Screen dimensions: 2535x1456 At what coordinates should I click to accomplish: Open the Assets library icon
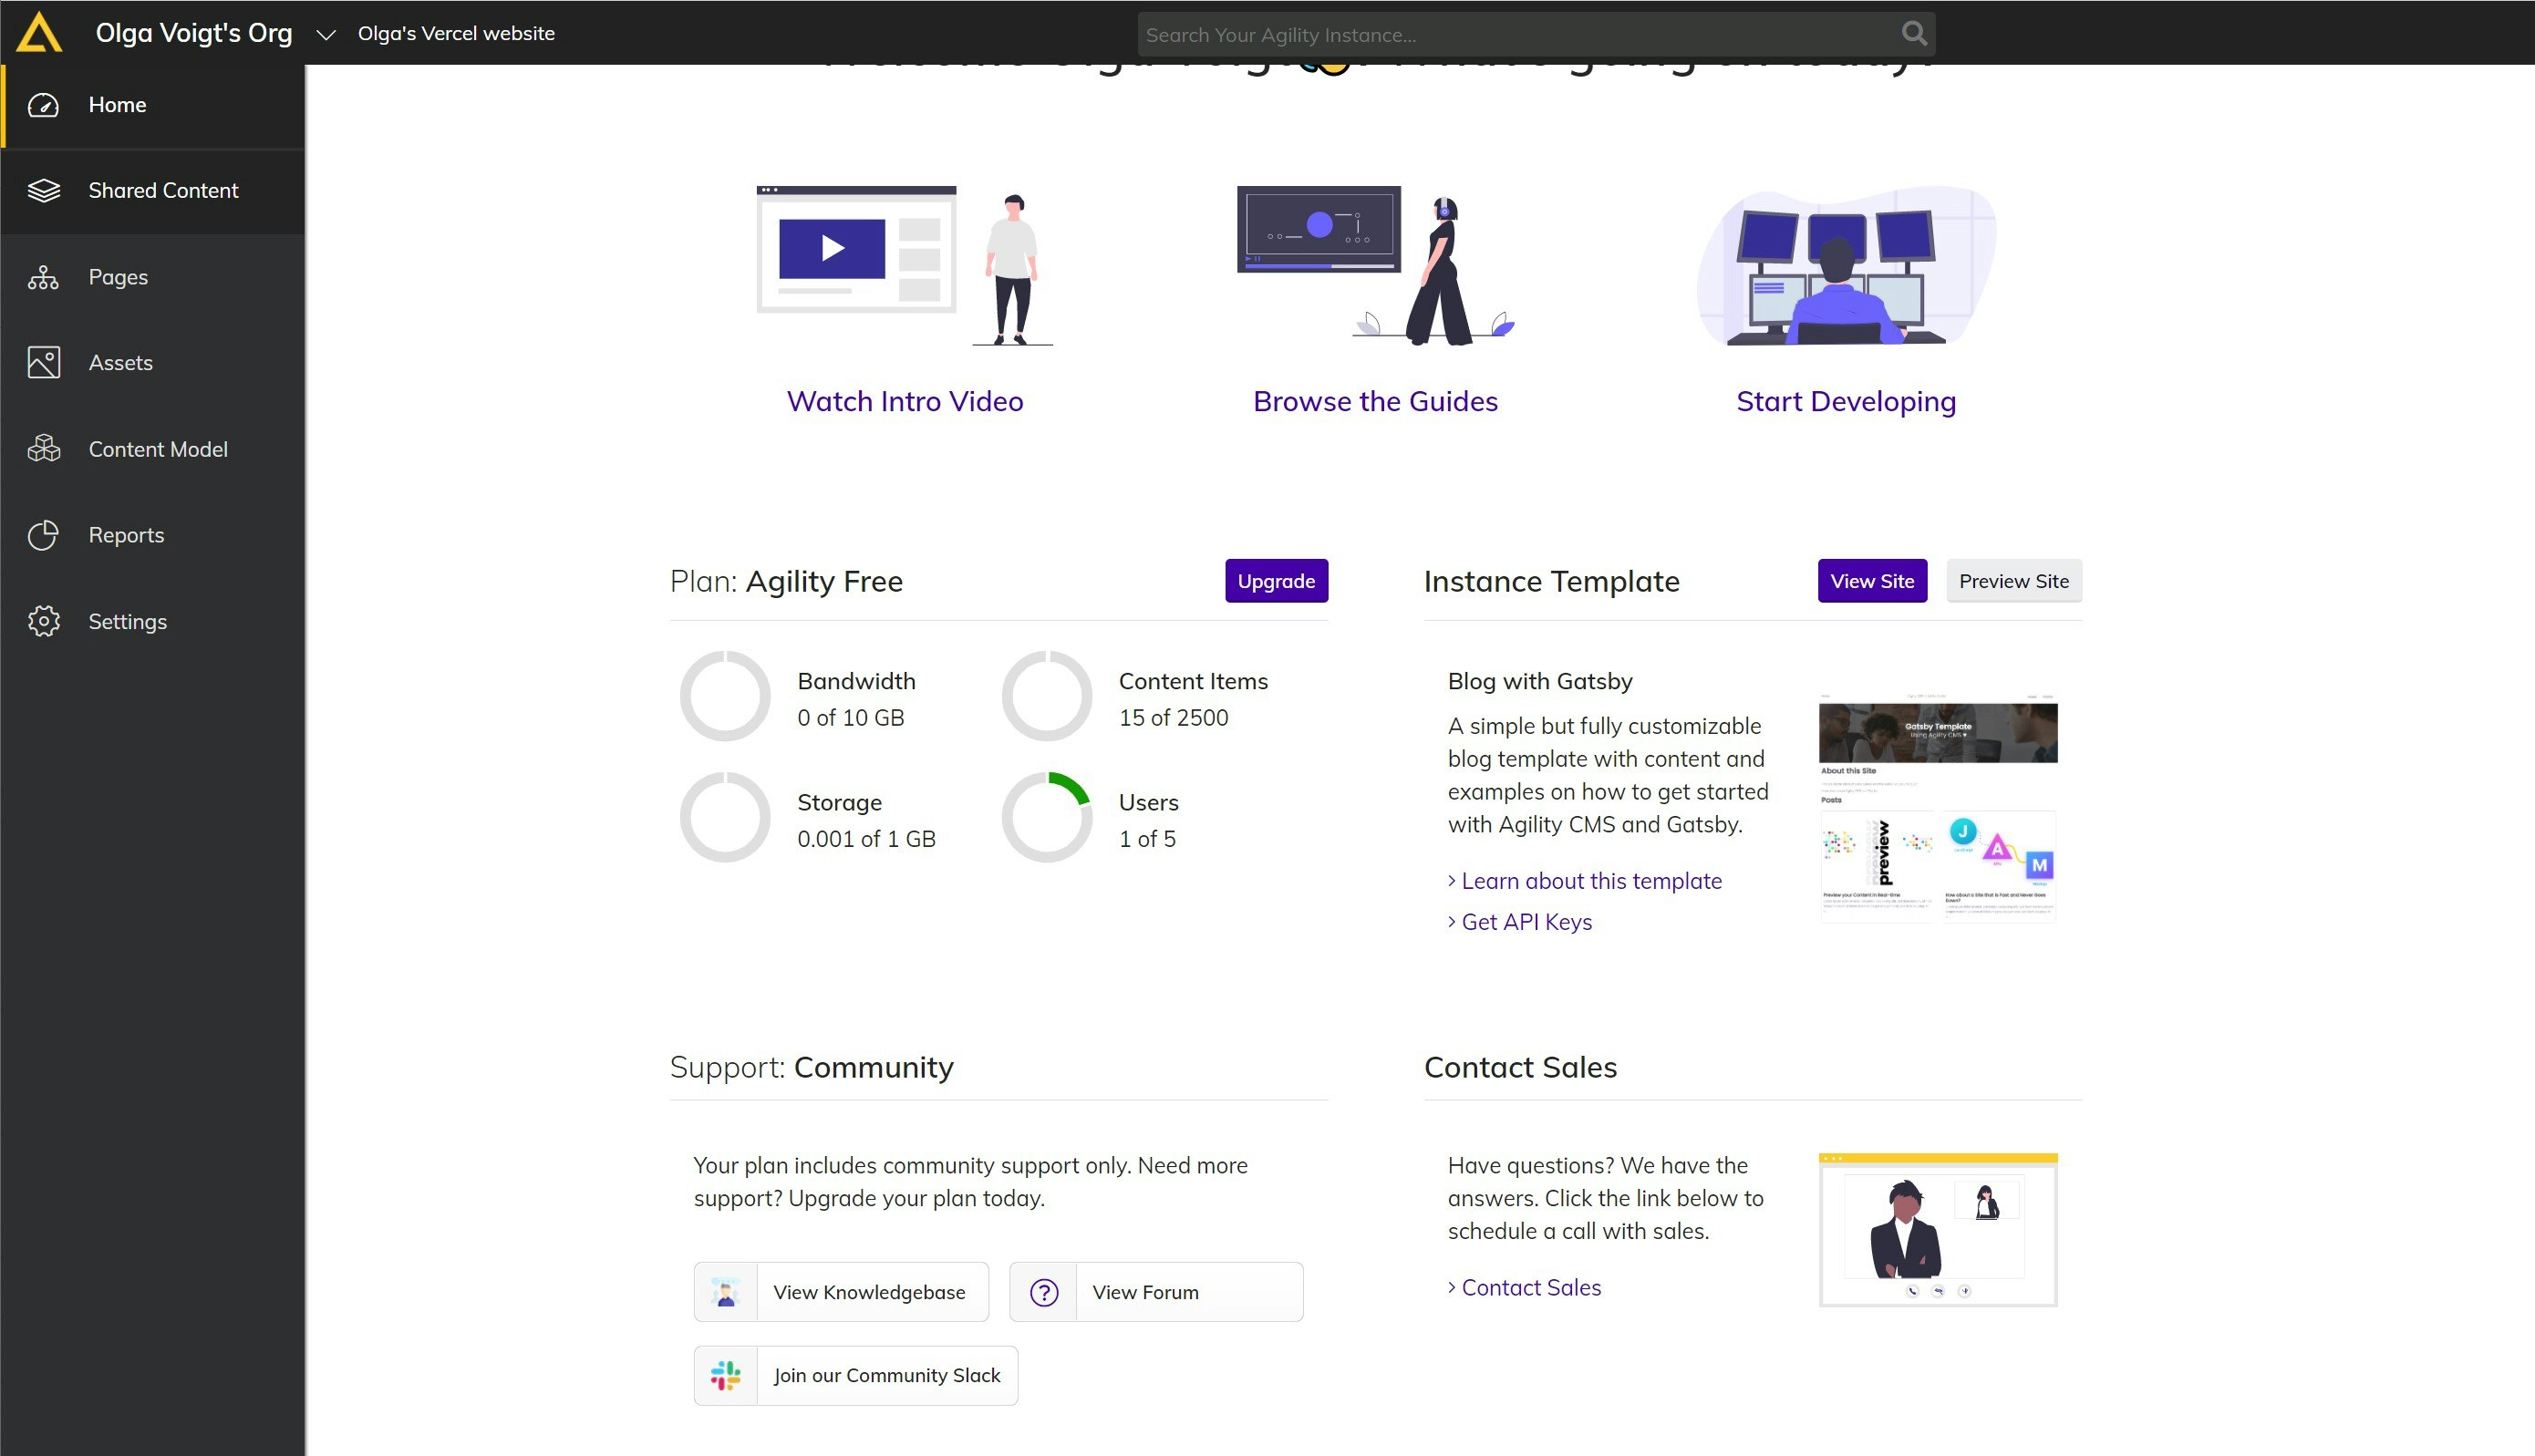pos(44,362)
